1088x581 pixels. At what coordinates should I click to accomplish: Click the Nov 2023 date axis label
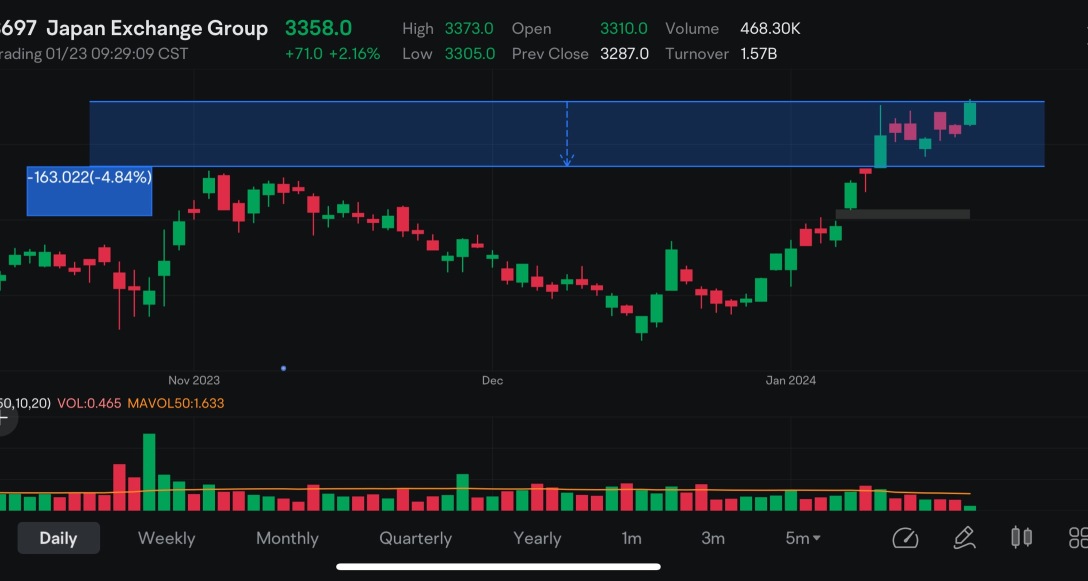(x=194, y=380)
